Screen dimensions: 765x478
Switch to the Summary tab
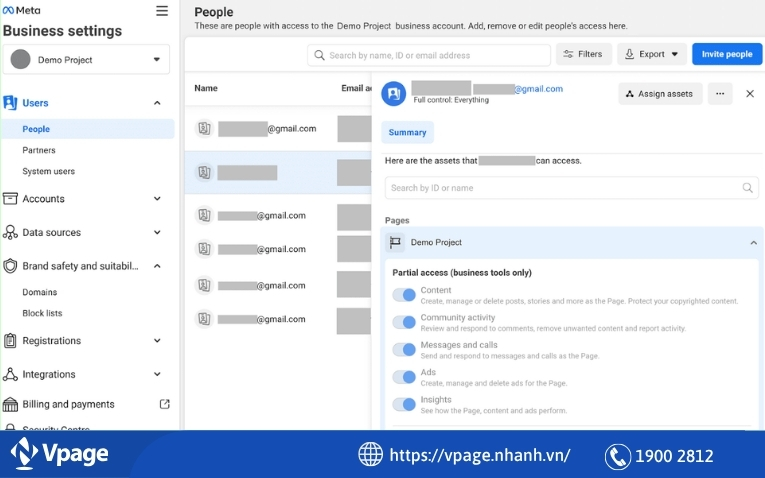407,132
